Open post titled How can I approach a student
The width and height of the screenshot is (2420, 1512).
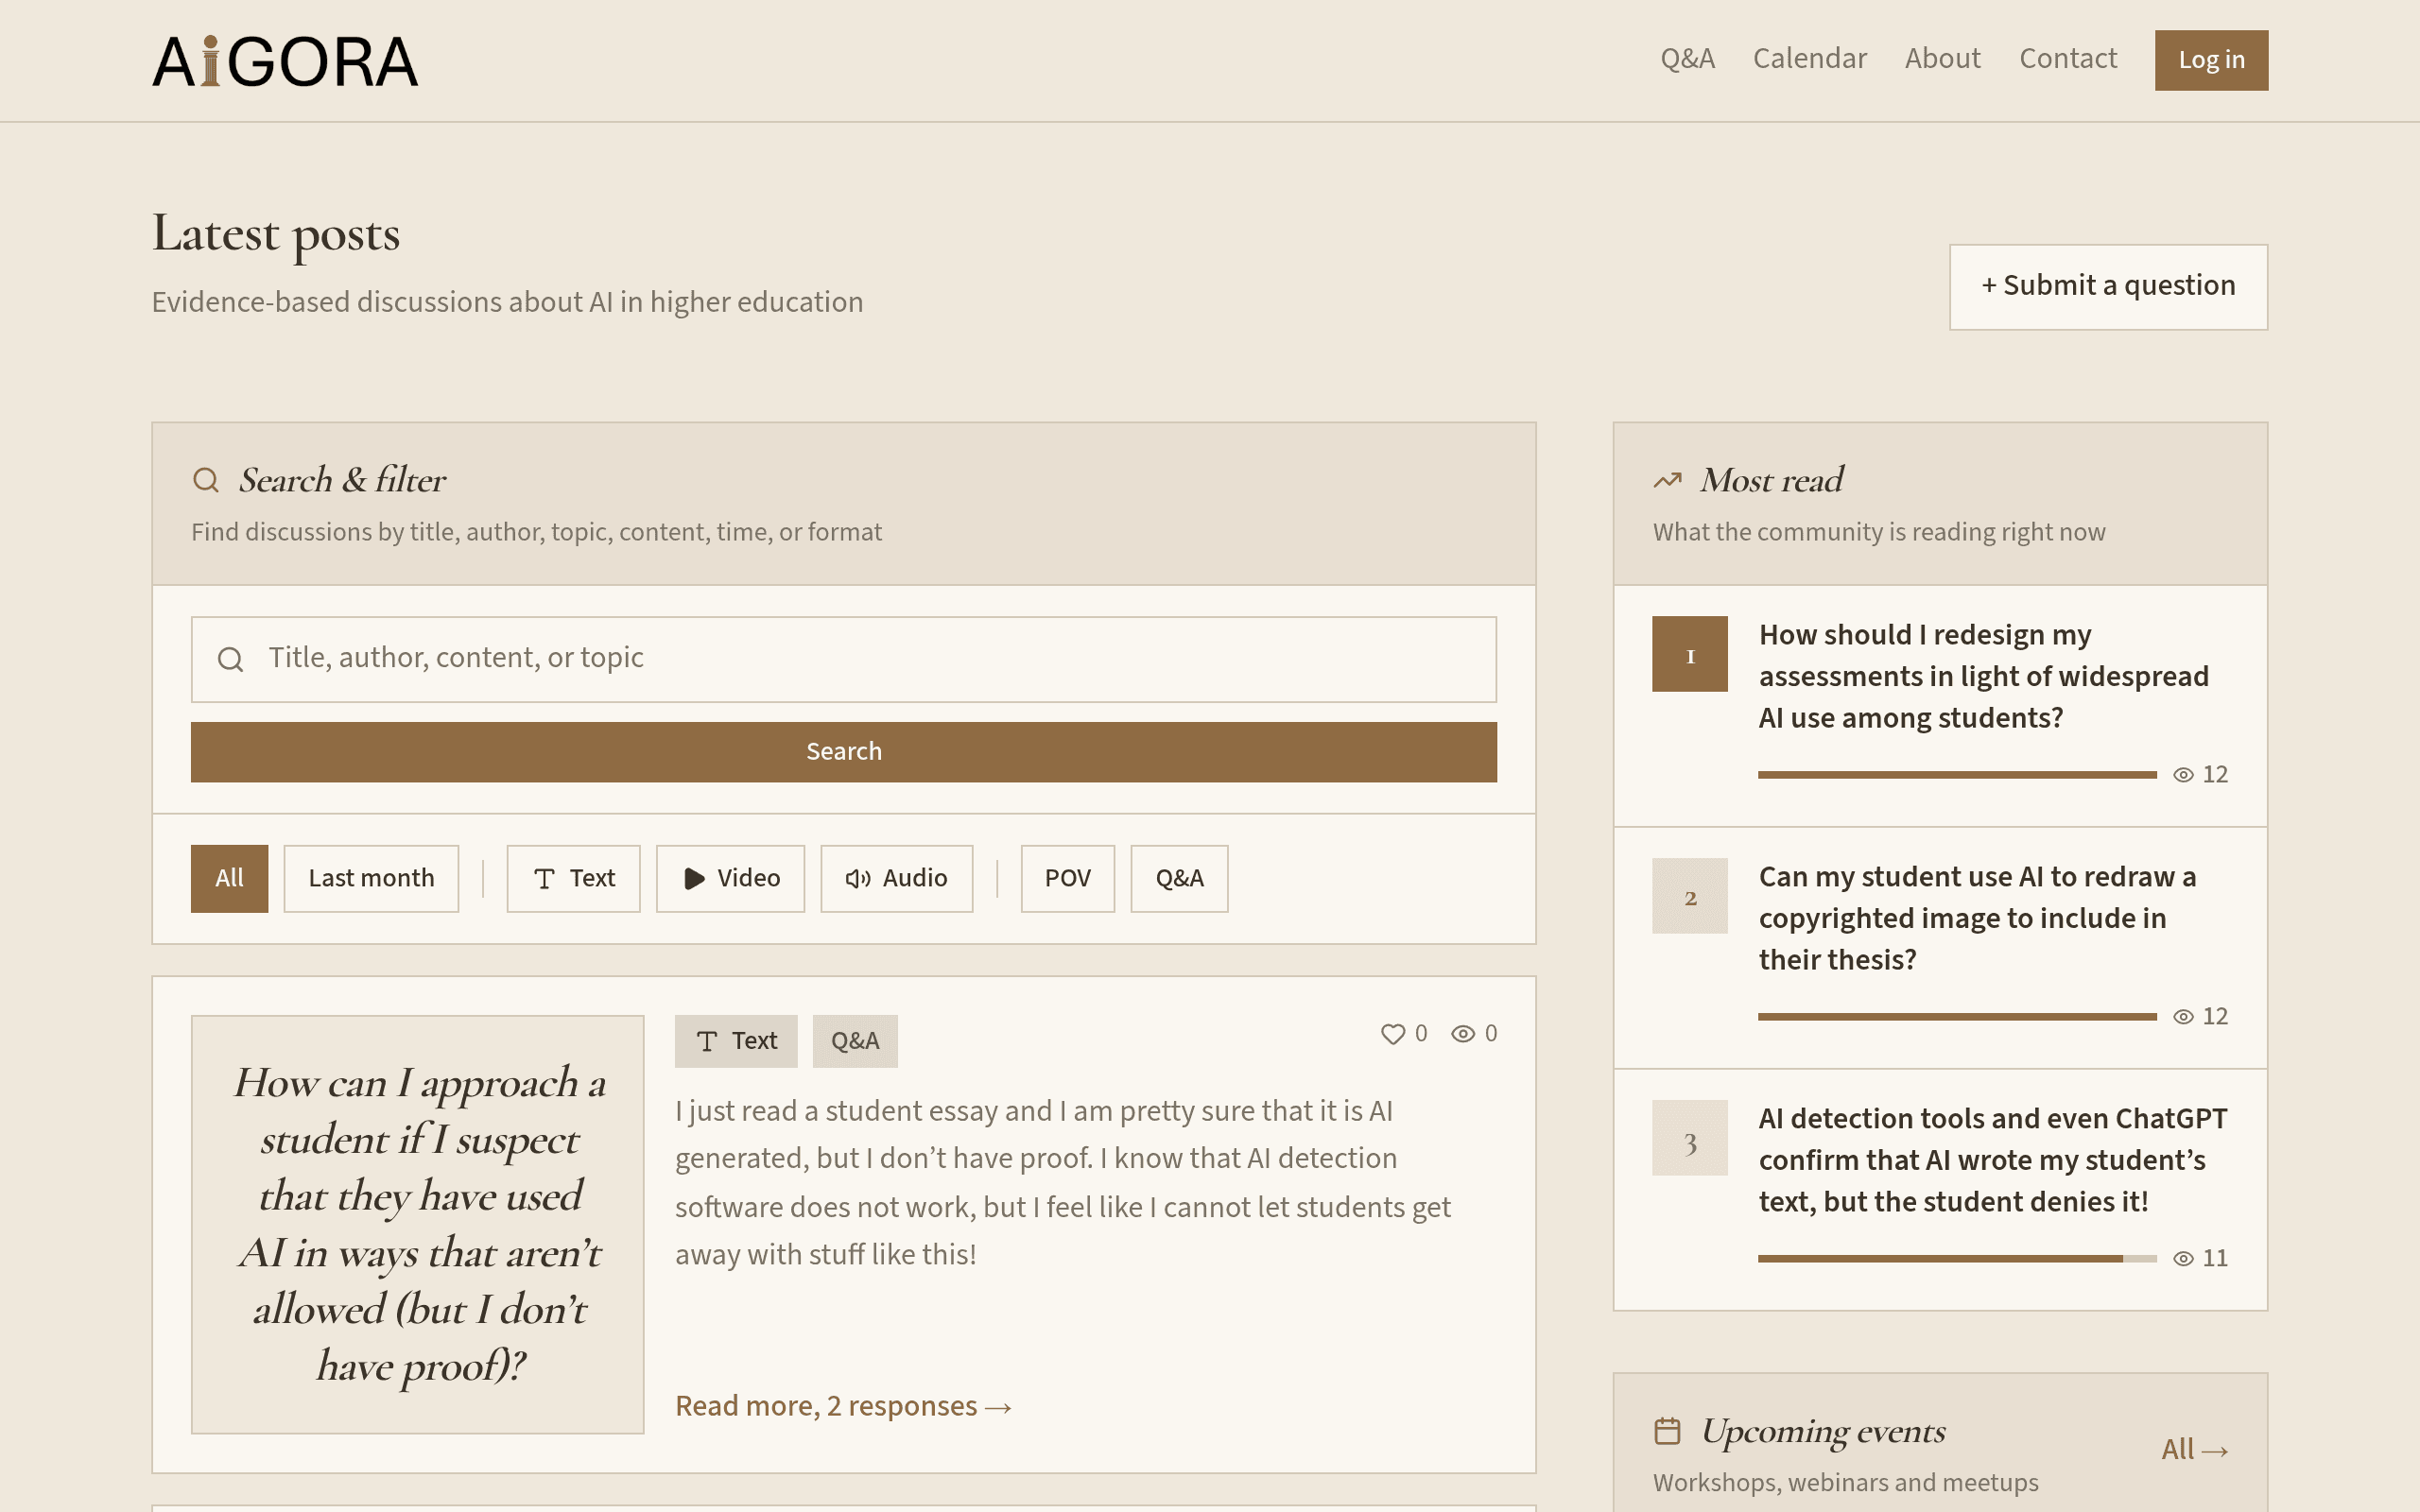[x=418, y=1224]
